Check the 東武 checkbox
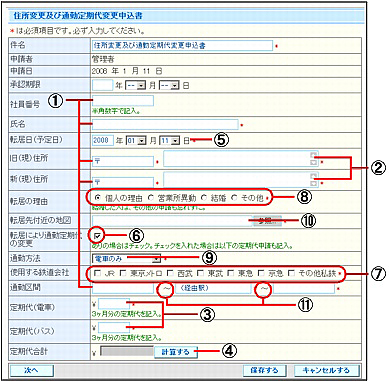Screen dimensions: 389x382 200,273
